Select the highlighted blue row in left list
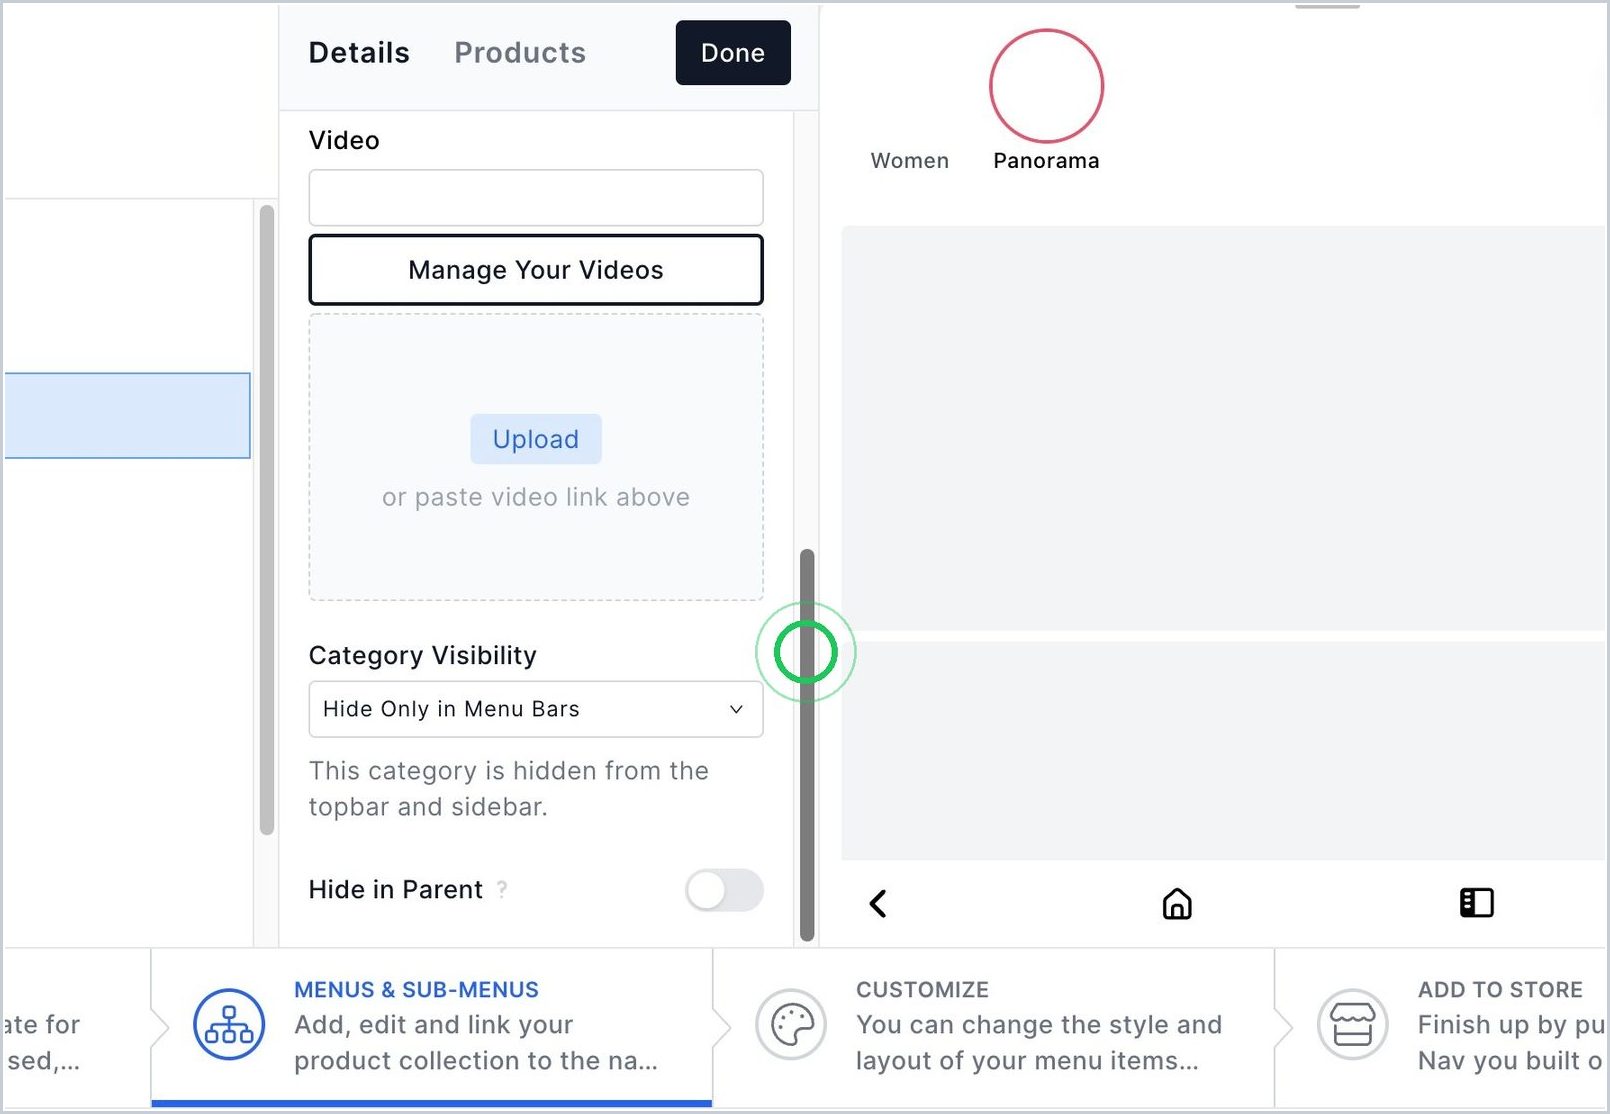1610x1114 pixels. [x=127, y=416]
